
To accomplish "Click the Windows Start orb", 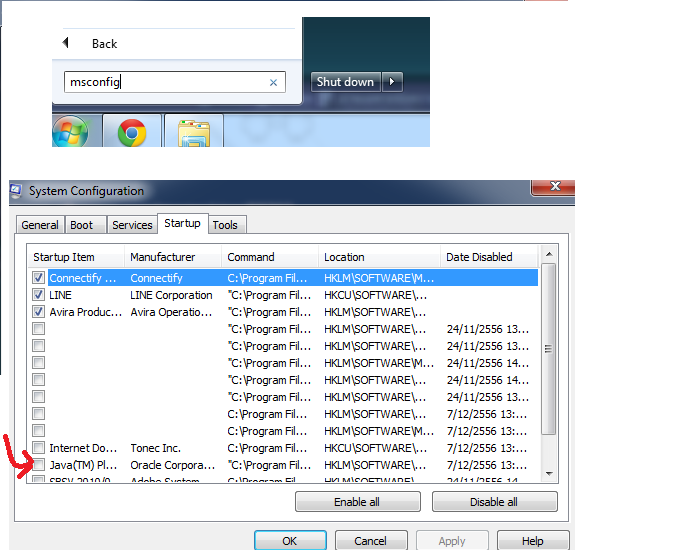I will [x=70, y=131].
